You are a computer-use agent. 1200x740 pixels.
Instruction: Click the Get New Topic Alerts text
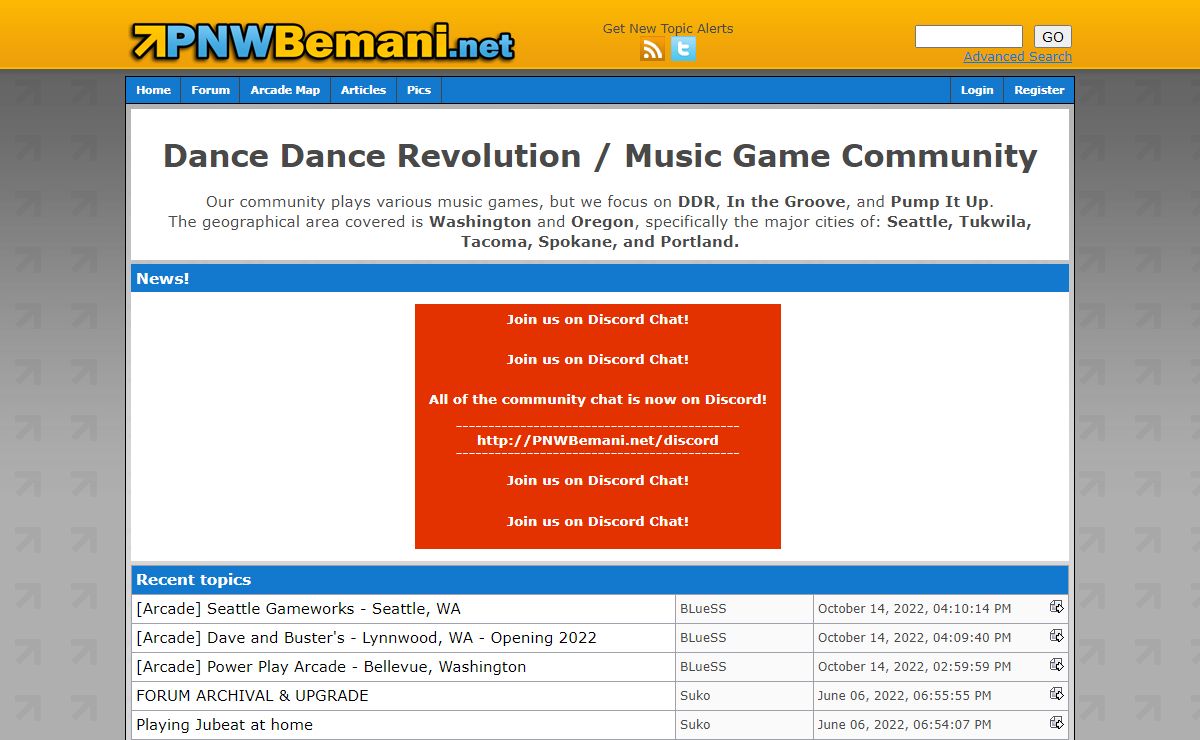(668, 28)
